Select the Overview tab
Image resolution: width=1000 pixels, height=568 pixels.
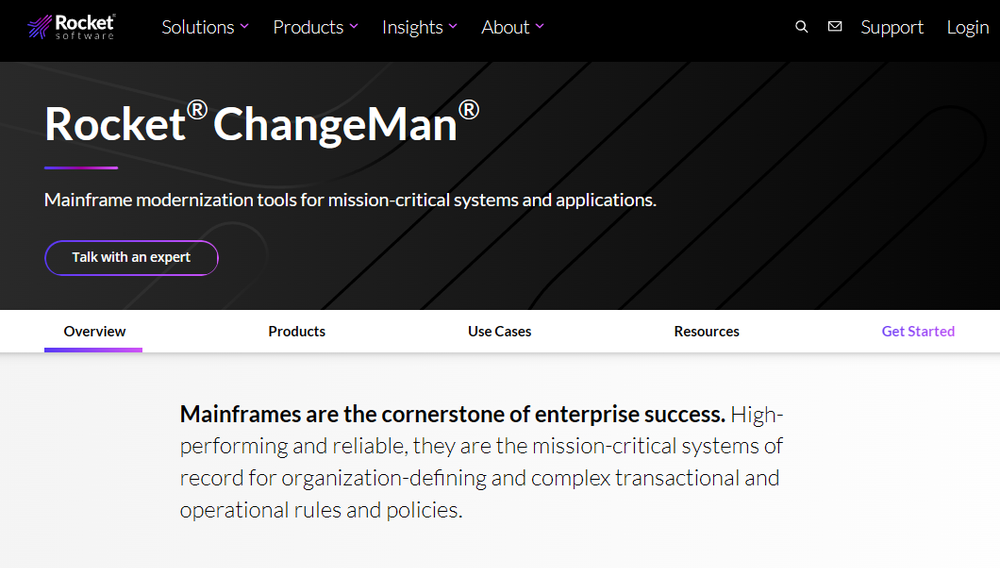[x=95, y=331]
